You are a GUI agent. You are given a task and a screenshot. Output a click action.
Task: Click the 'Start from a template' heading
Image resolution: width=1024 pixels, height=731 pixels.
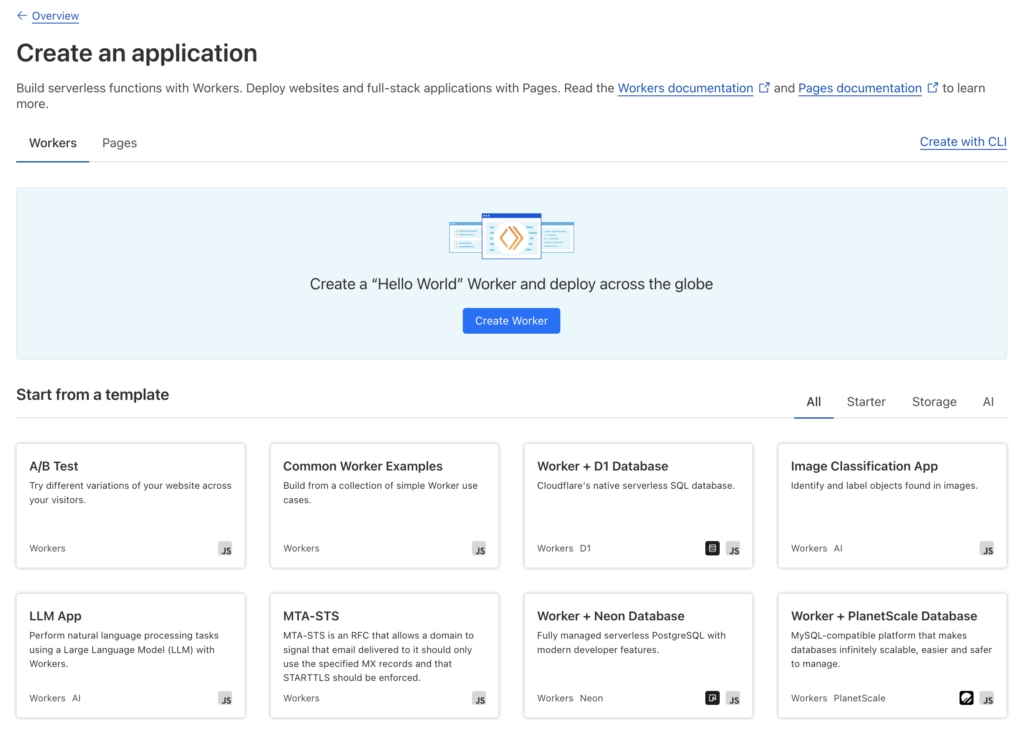93,395
